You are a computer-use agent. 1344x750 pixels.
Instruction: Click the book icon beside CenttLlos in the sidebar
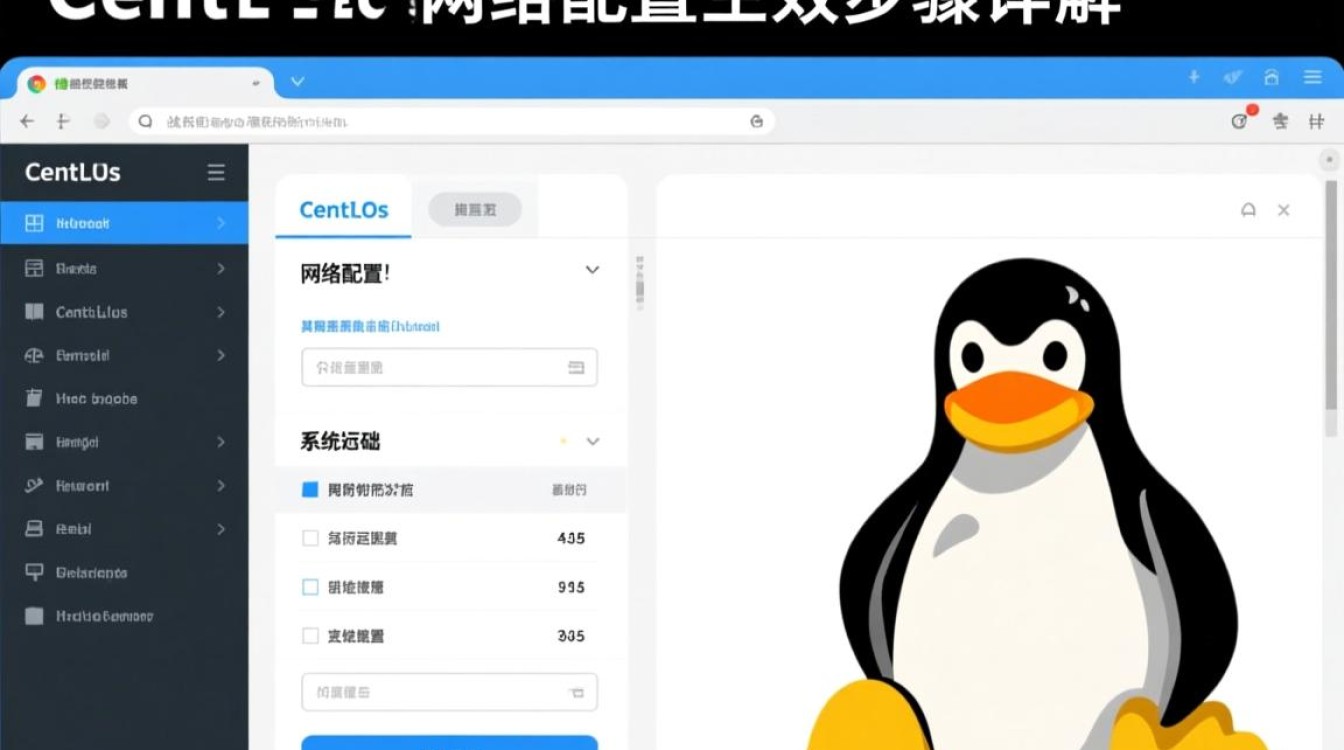tap(34, 312)
